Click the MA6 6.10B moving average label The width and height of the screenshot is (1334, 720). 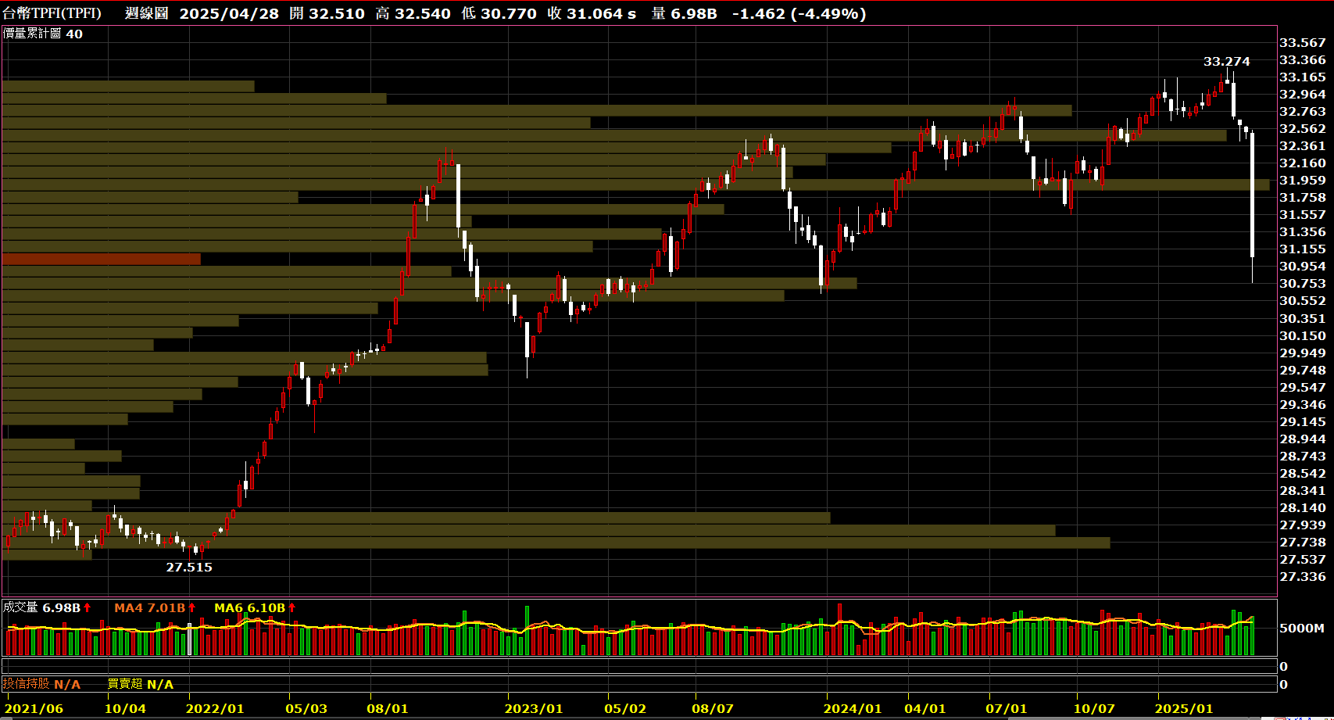(255, 607)
